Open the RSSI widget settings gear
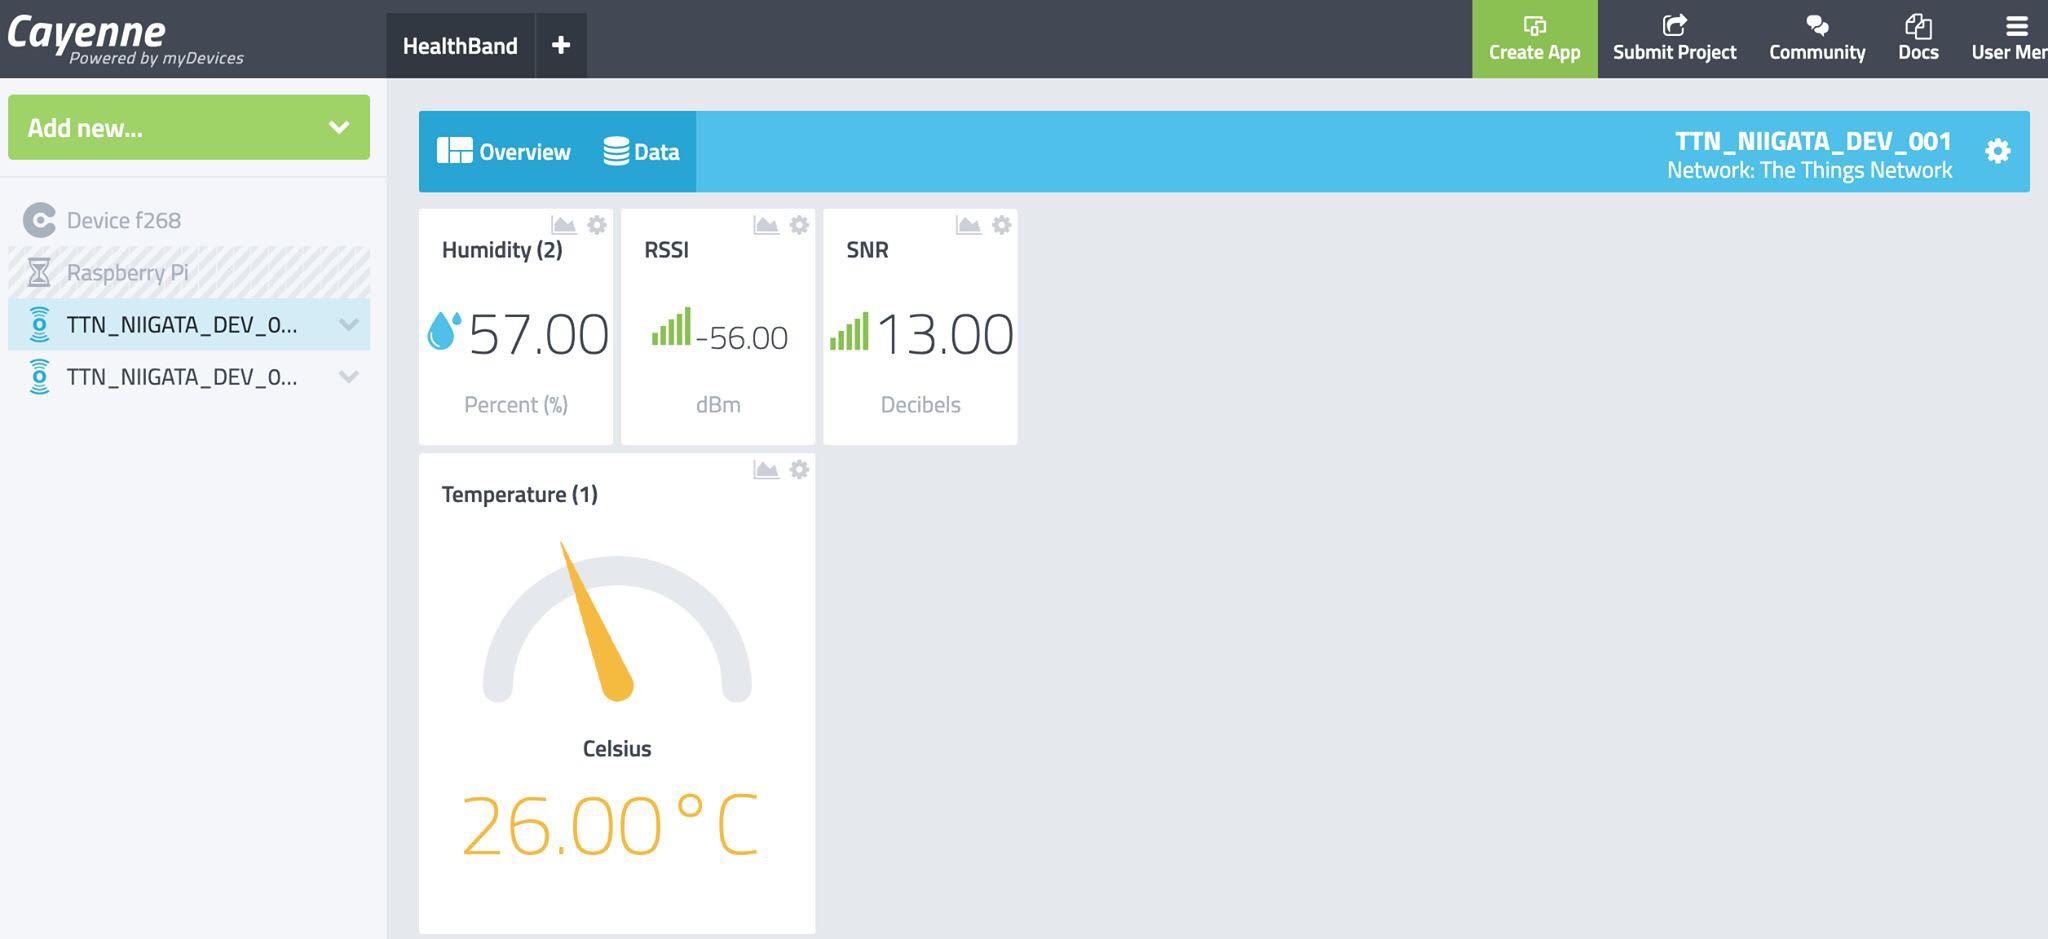 tap(799, 225)
